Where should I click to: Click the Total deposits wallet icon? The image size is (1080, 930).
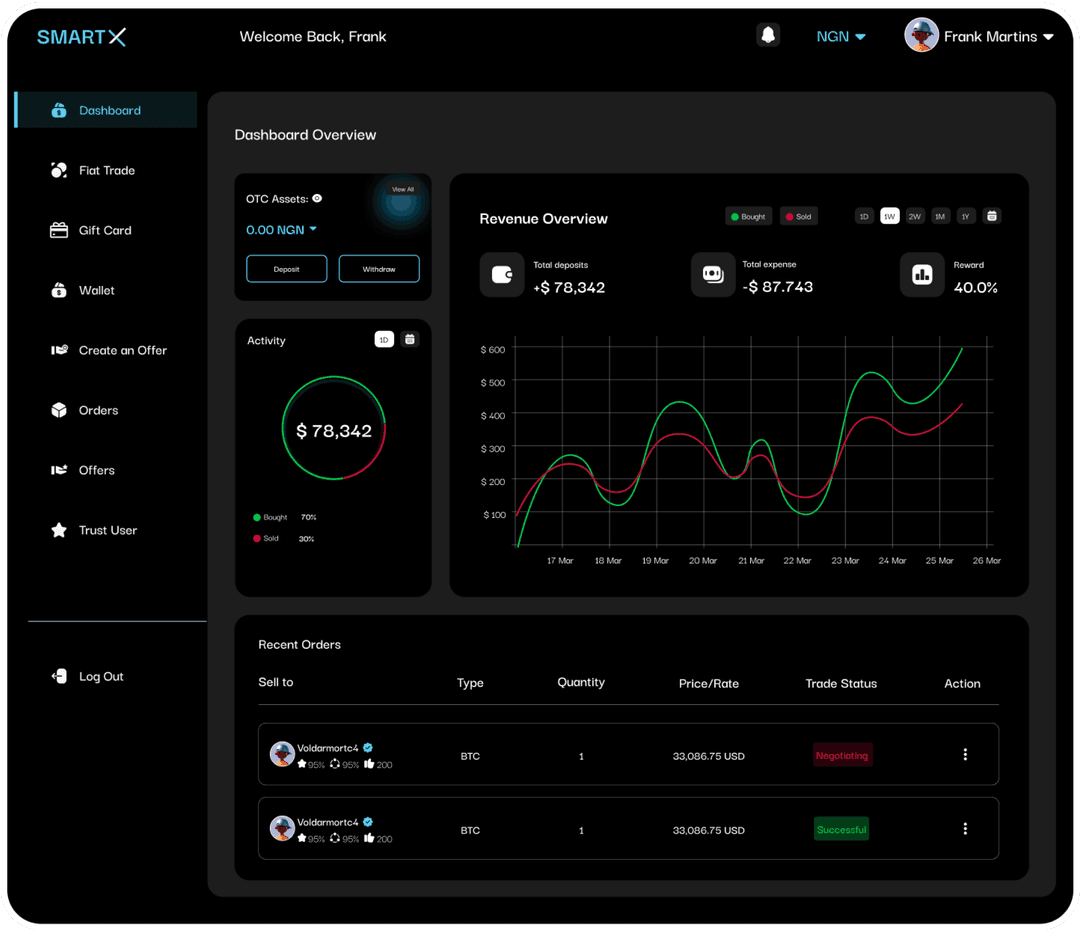[x=502, y=275]
